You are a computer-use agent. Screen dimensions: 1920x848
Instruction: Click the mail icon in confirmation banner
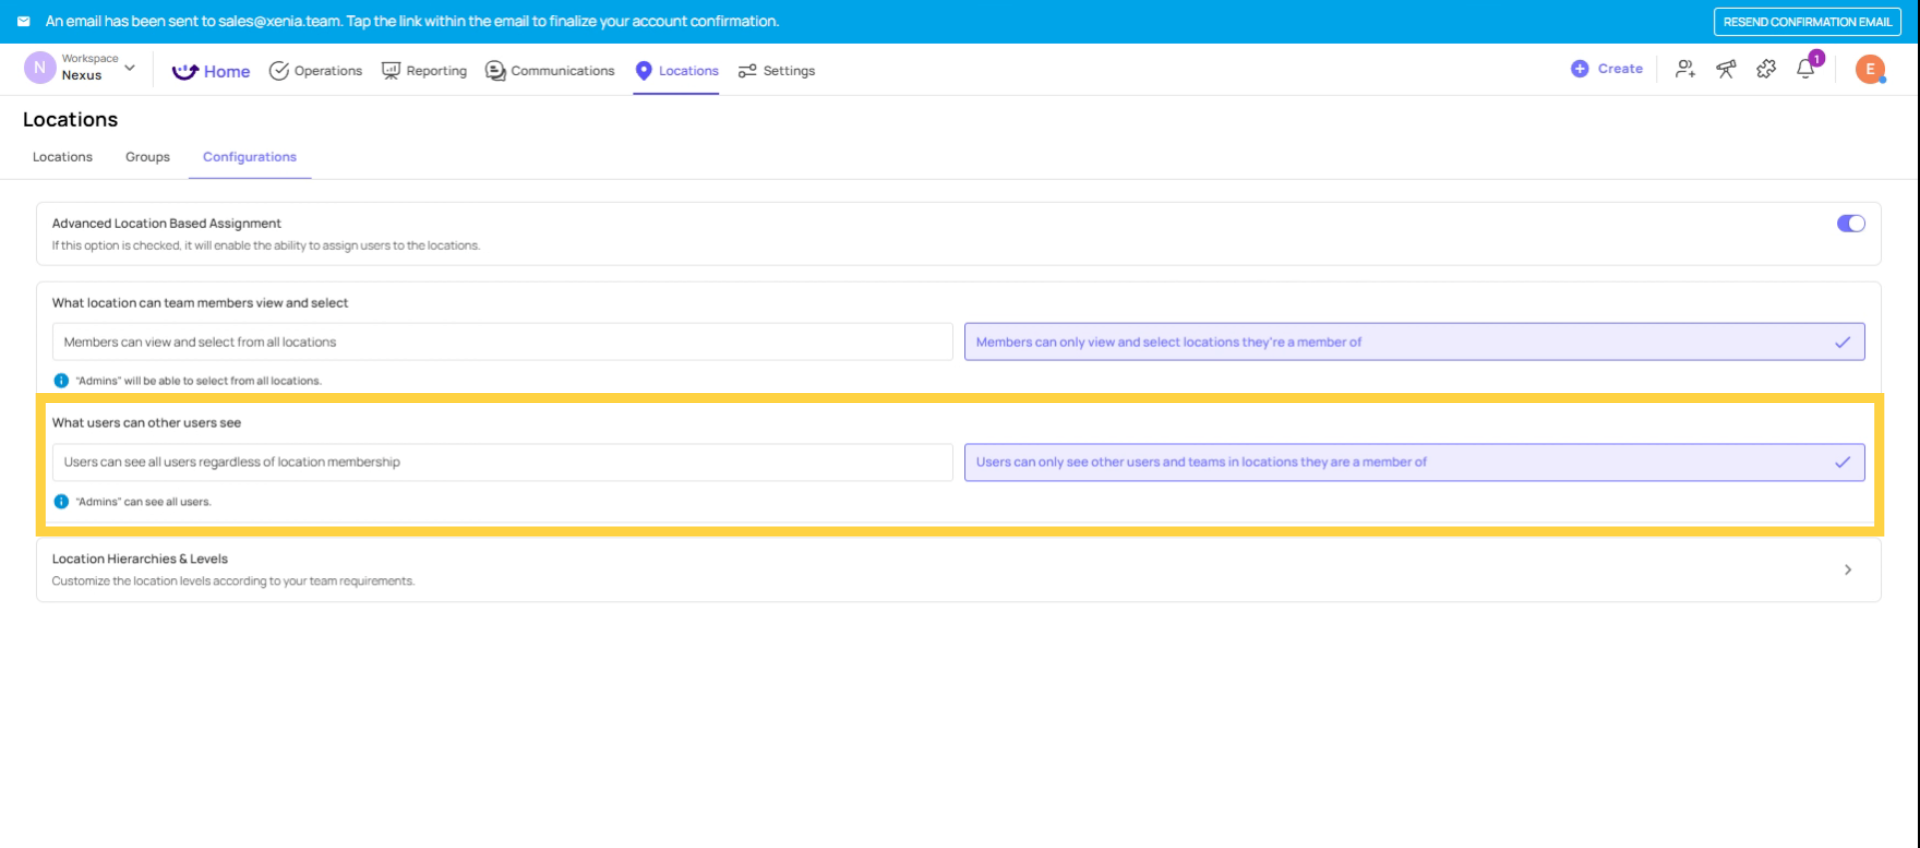[x=24, y=21]
